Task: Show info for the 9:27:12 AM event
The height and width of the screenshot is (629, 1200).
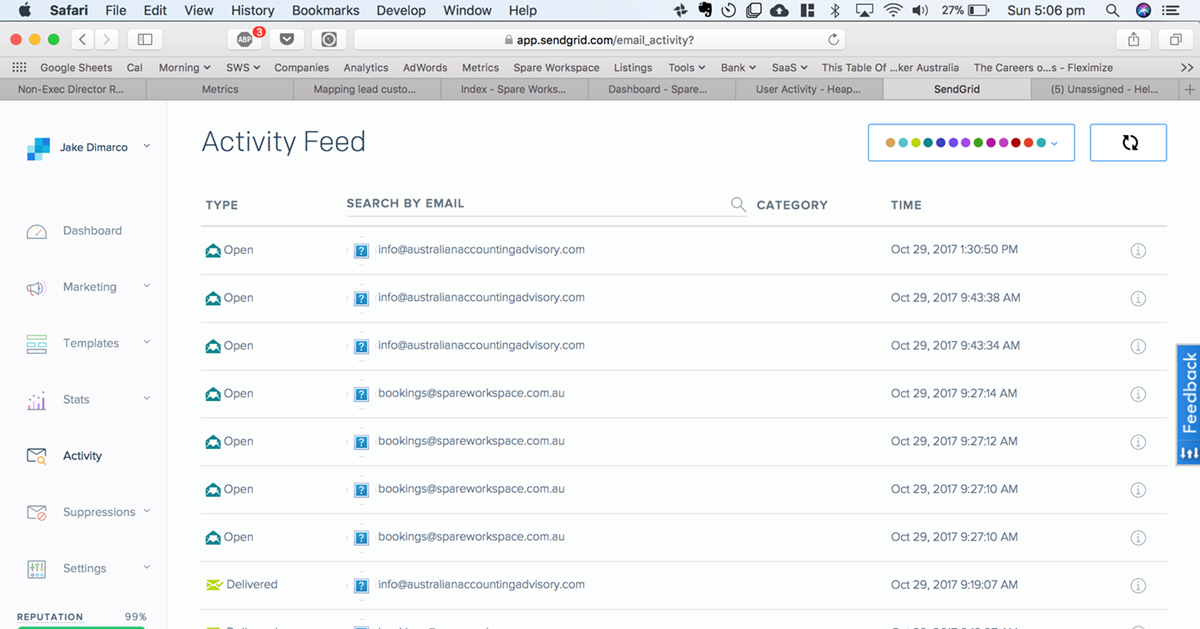Action: point(1137,442)
